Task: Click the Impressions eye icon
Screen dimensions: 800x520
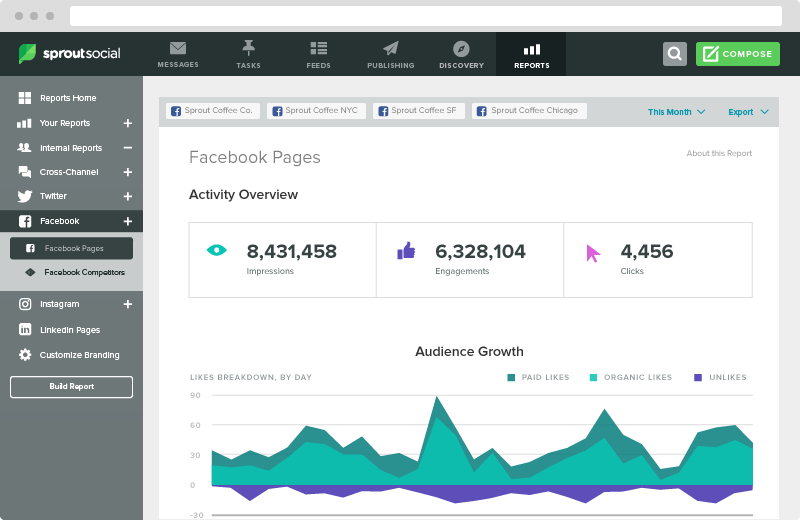Action: click(216, 250)
